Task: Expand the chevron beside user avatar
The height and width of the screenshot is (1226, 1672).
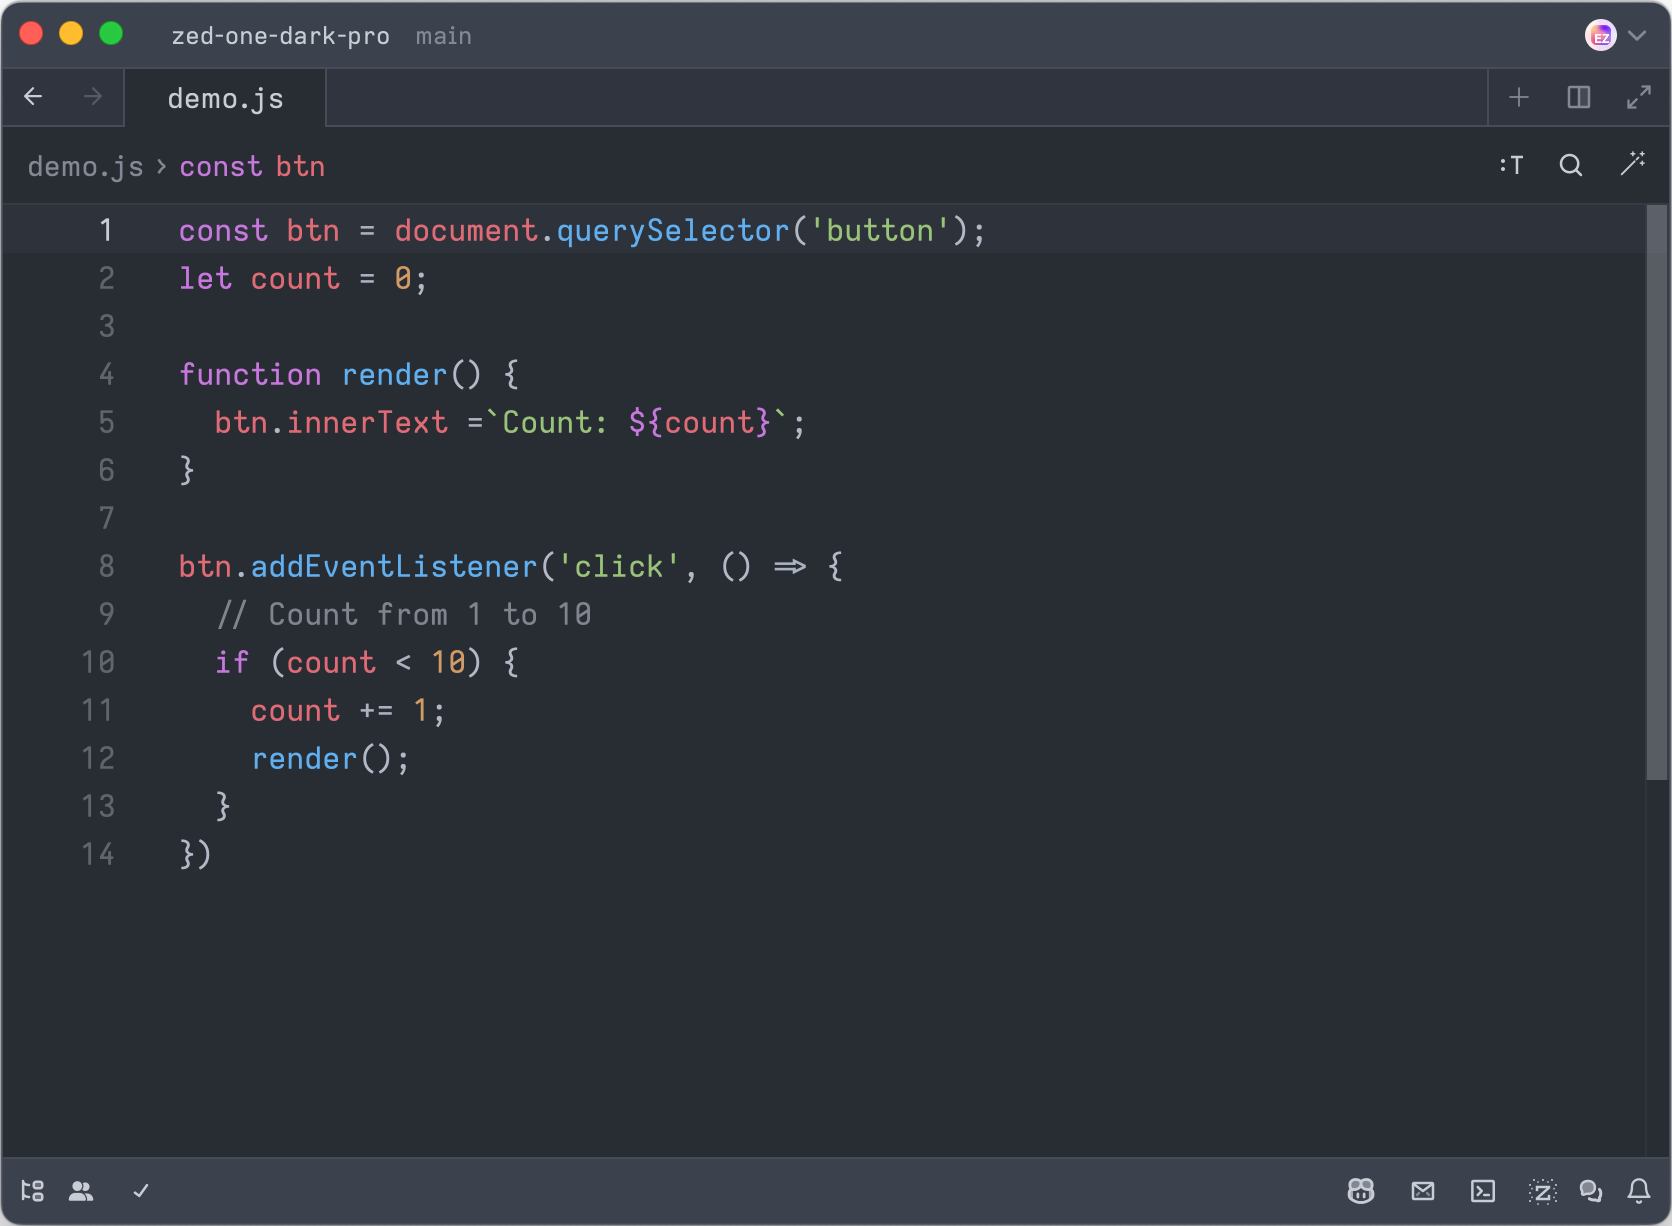Action: point(1637,36)
